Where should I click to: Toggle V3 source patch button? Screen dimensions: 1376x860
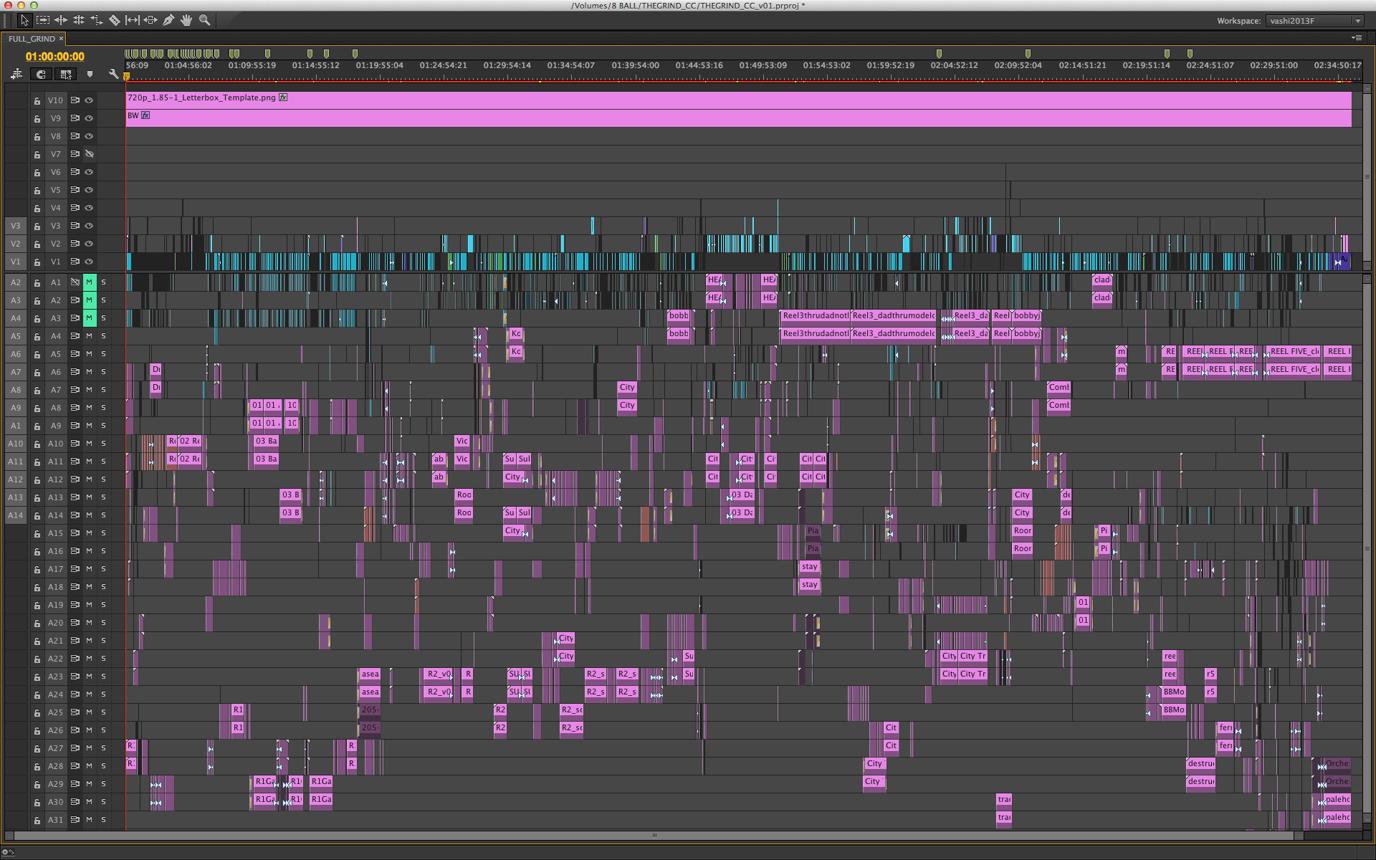click(x=15, y=226)
